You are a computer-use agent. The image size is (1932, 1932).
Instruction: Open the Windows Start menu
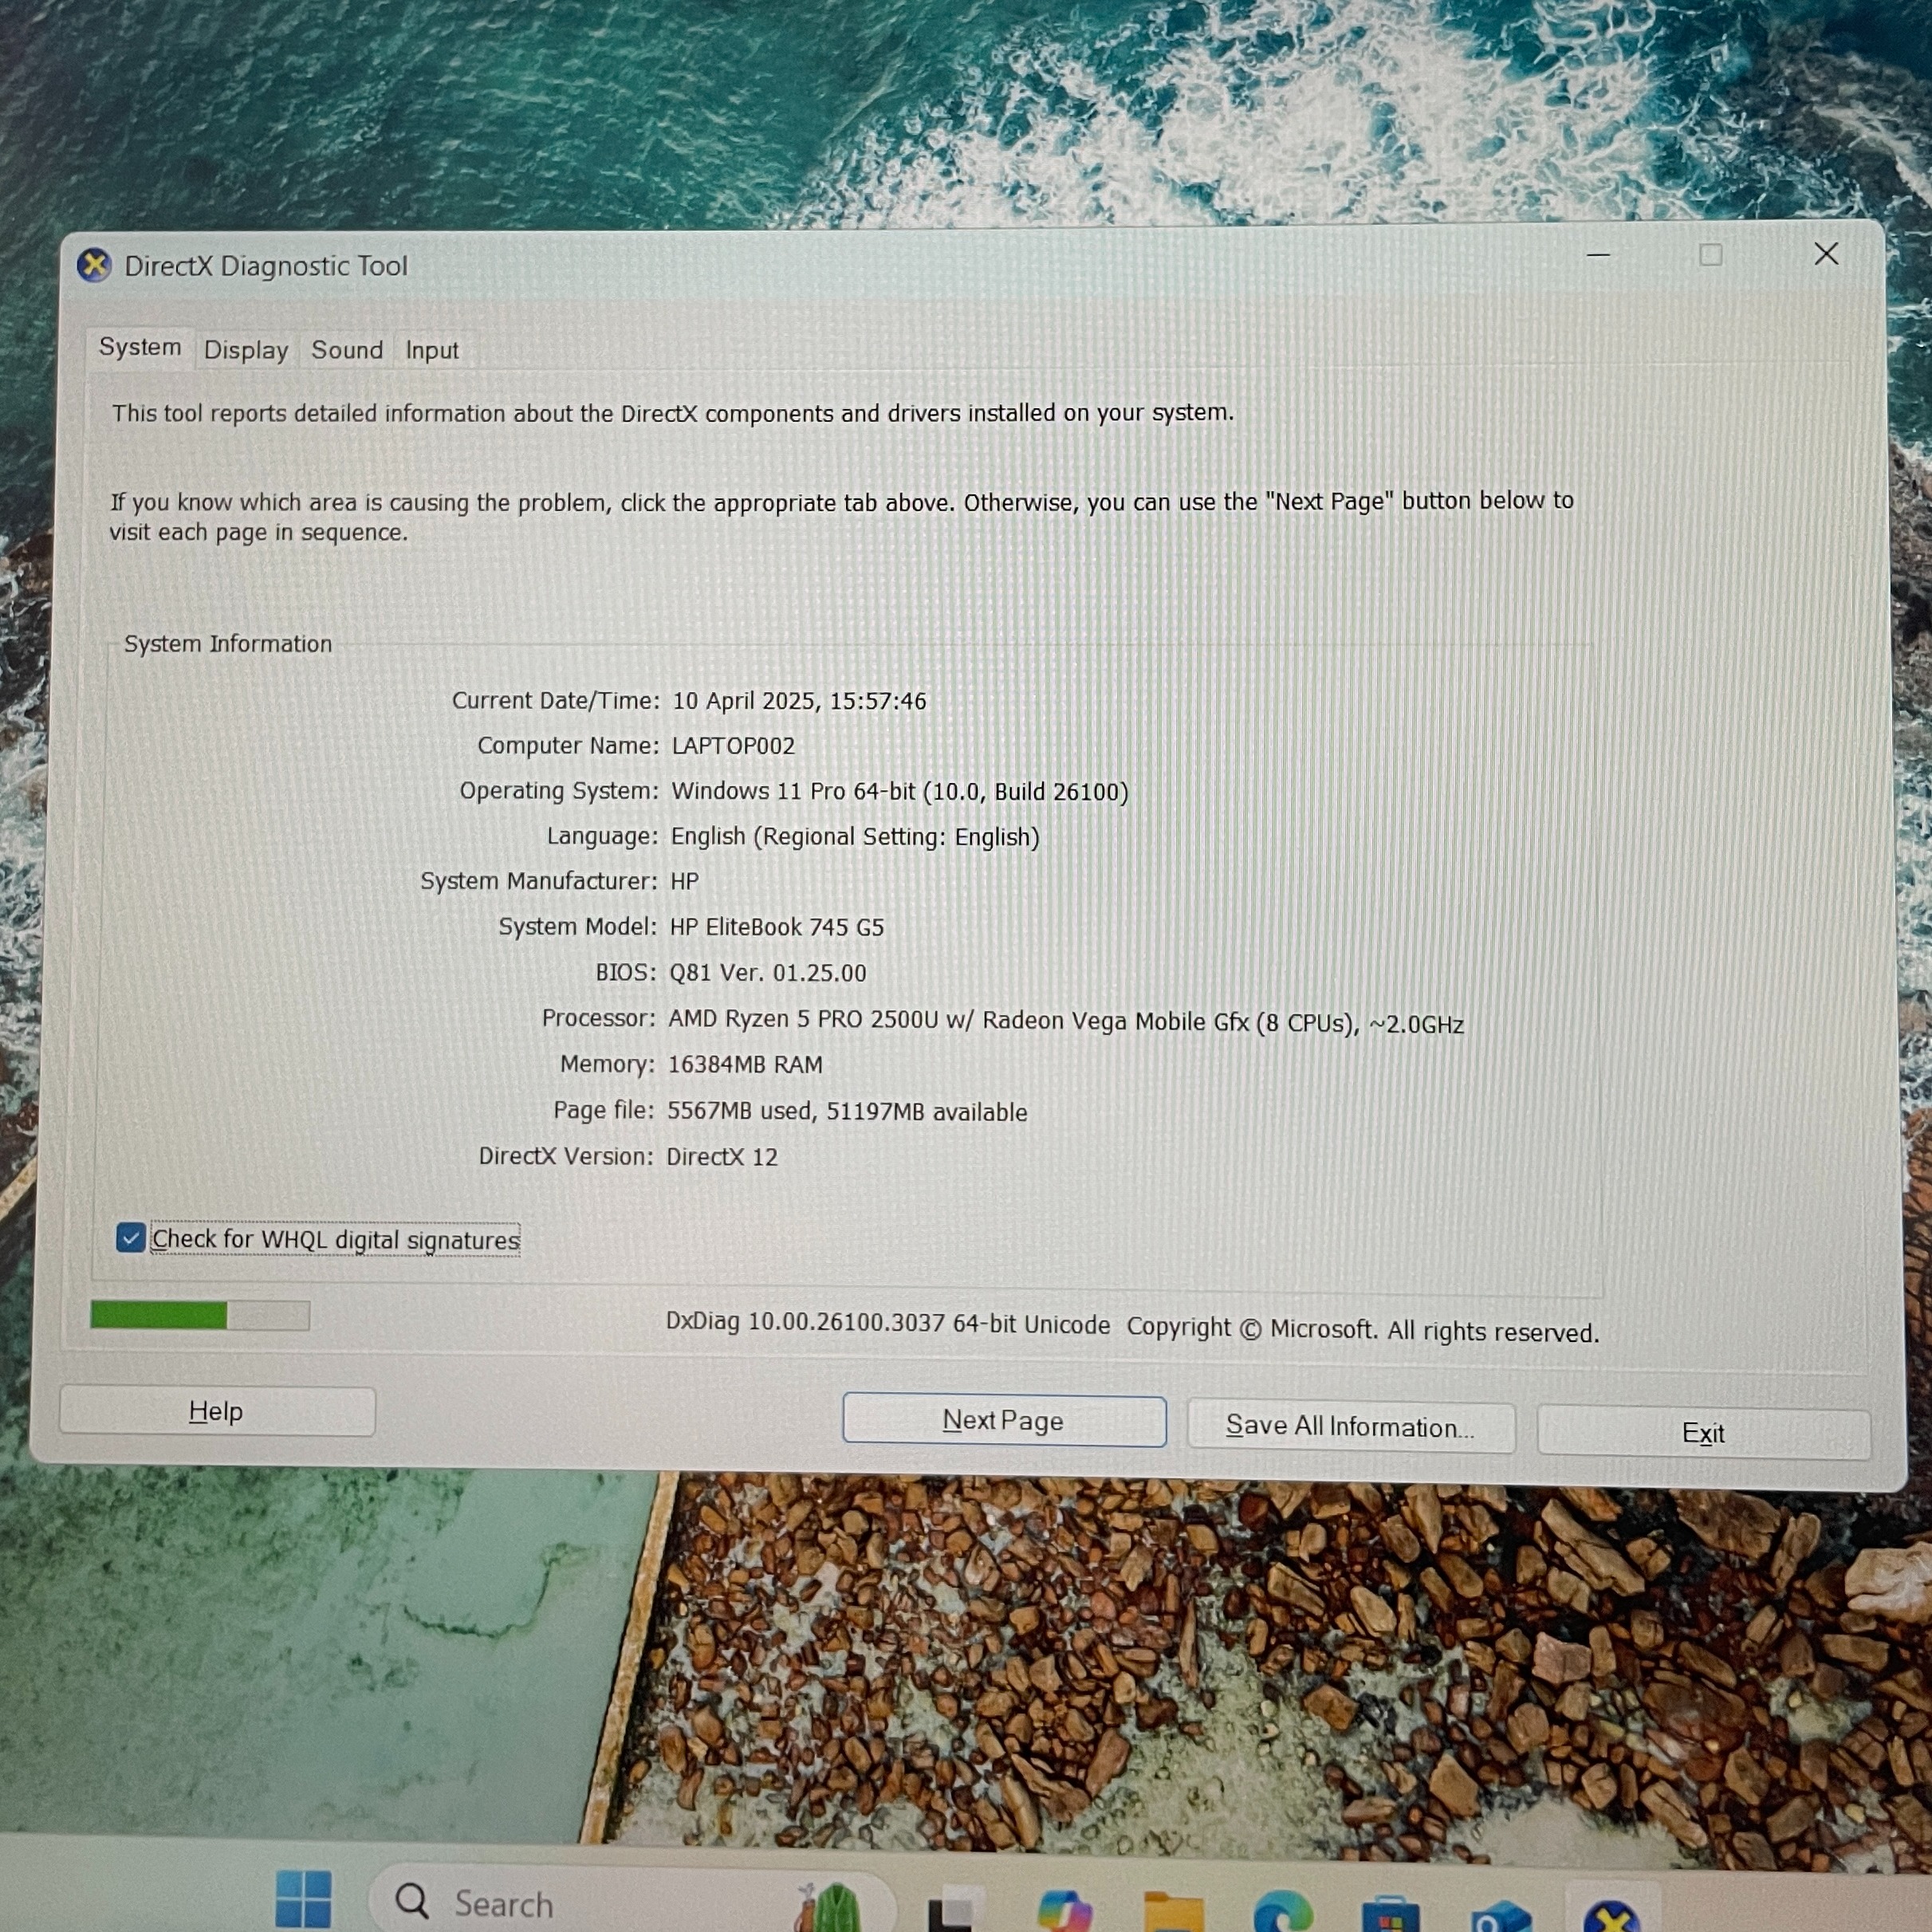(x=303, y=1899)
